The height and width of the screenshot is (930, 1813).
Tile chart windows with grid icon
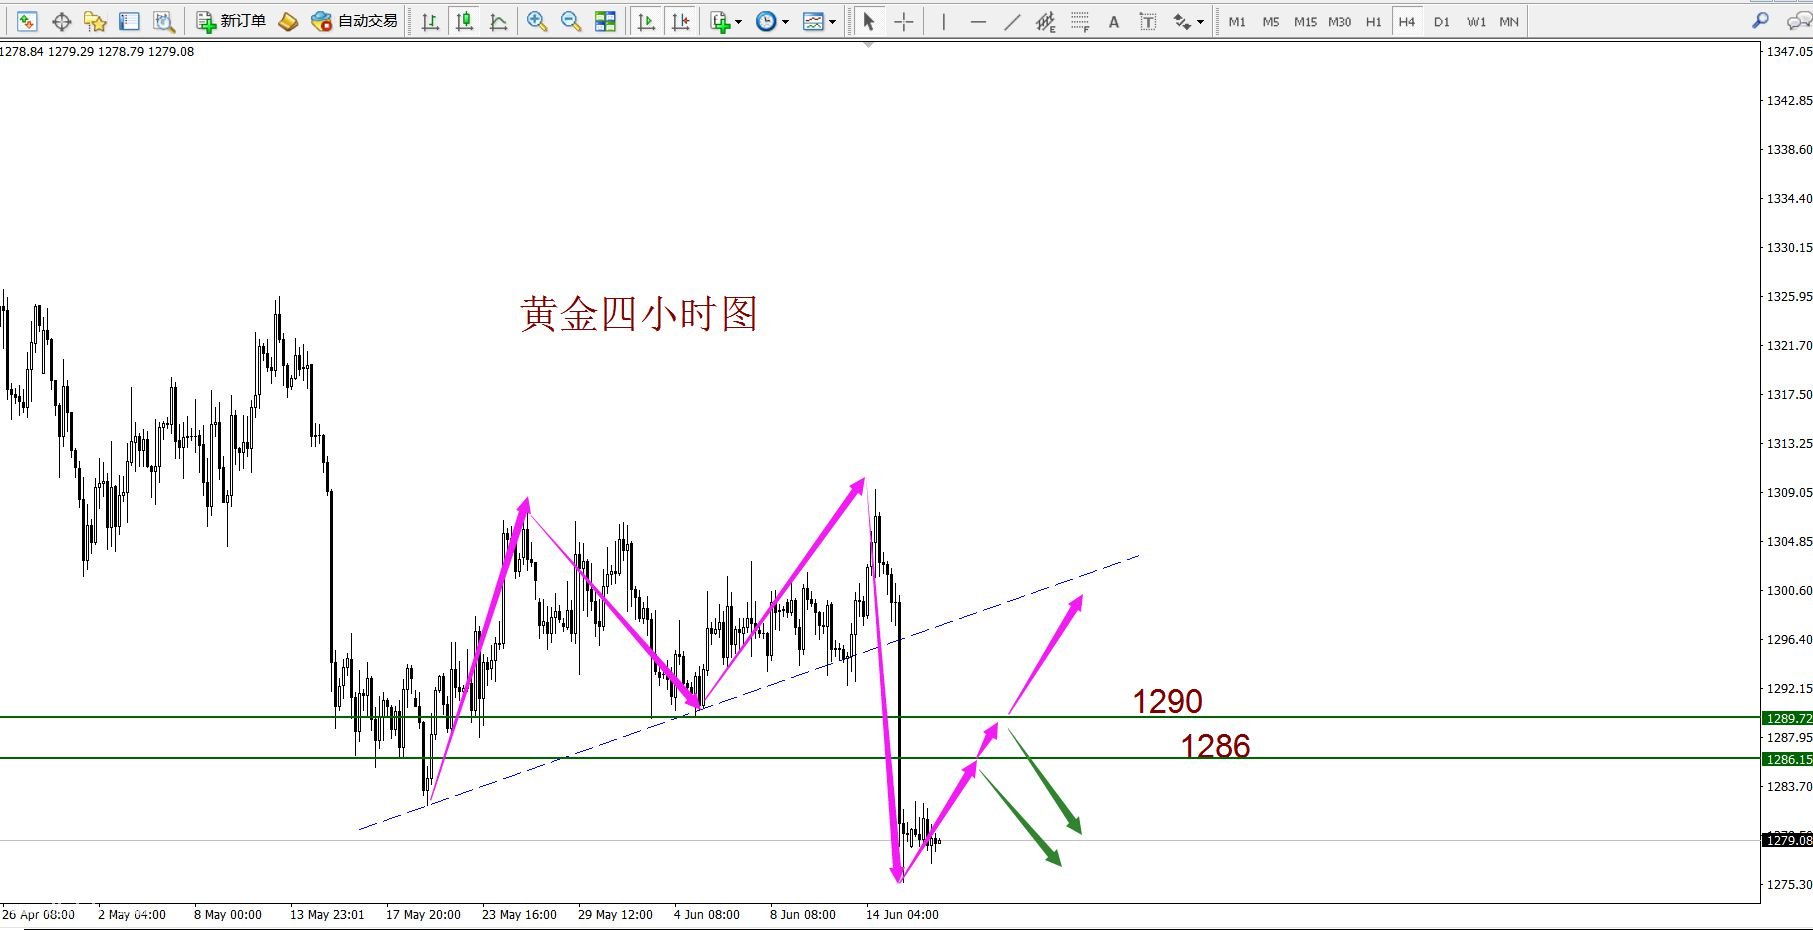pyautogui.click(x=605, y=21)
